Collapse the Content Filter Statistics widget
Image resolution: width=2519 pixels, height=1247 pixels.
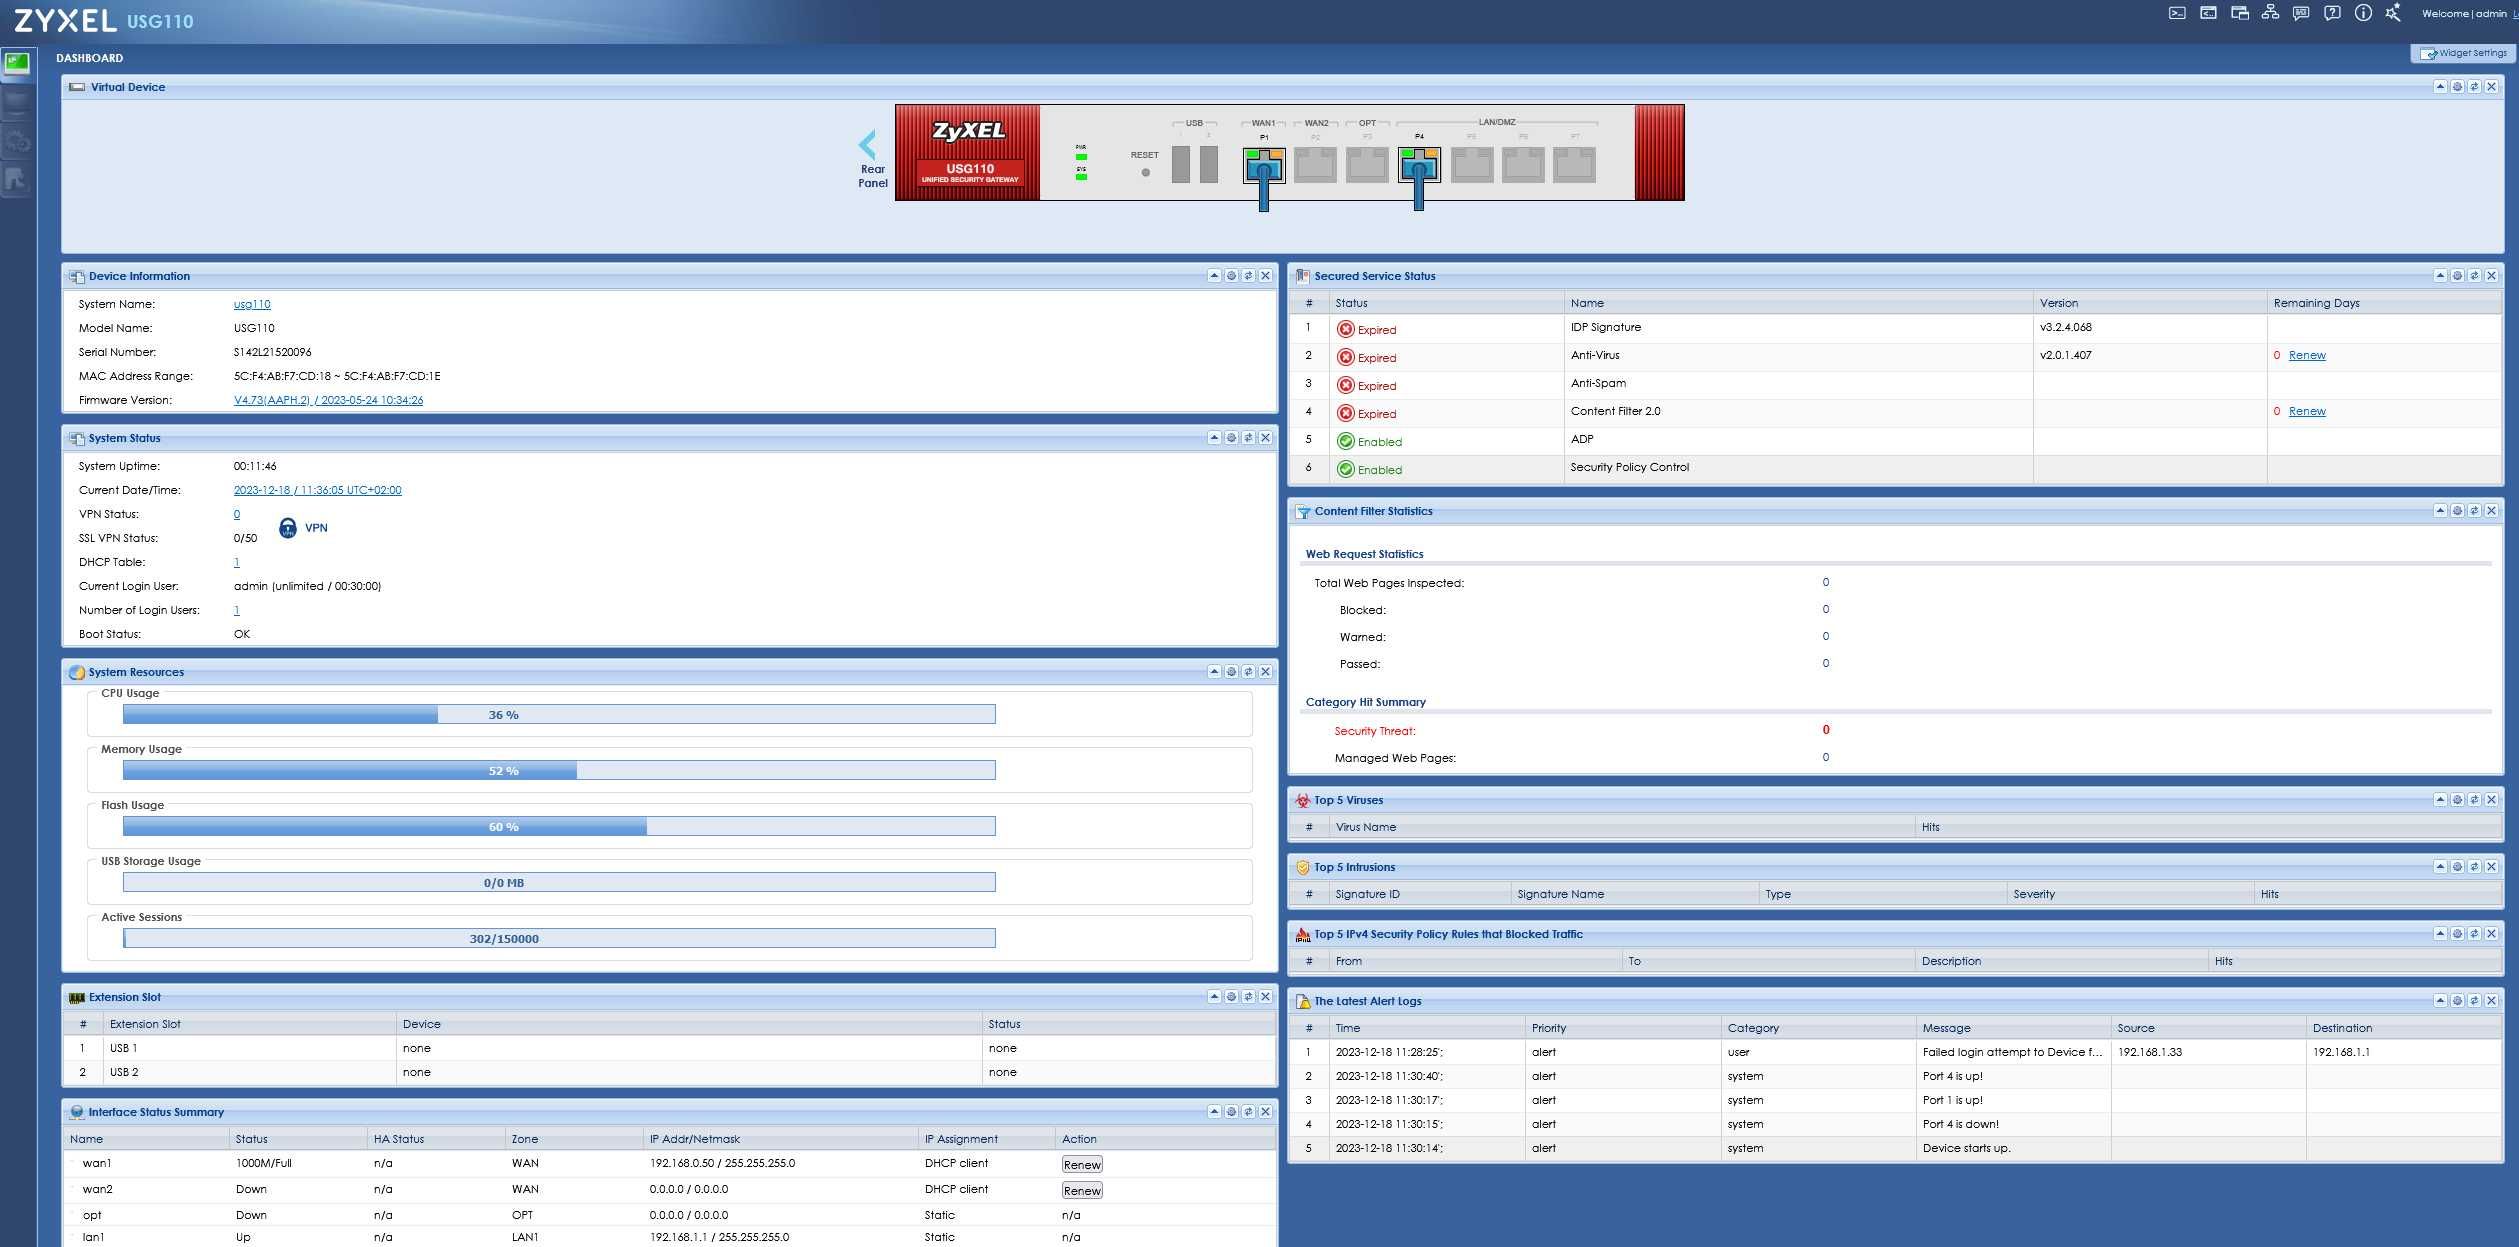(2440, 511)
